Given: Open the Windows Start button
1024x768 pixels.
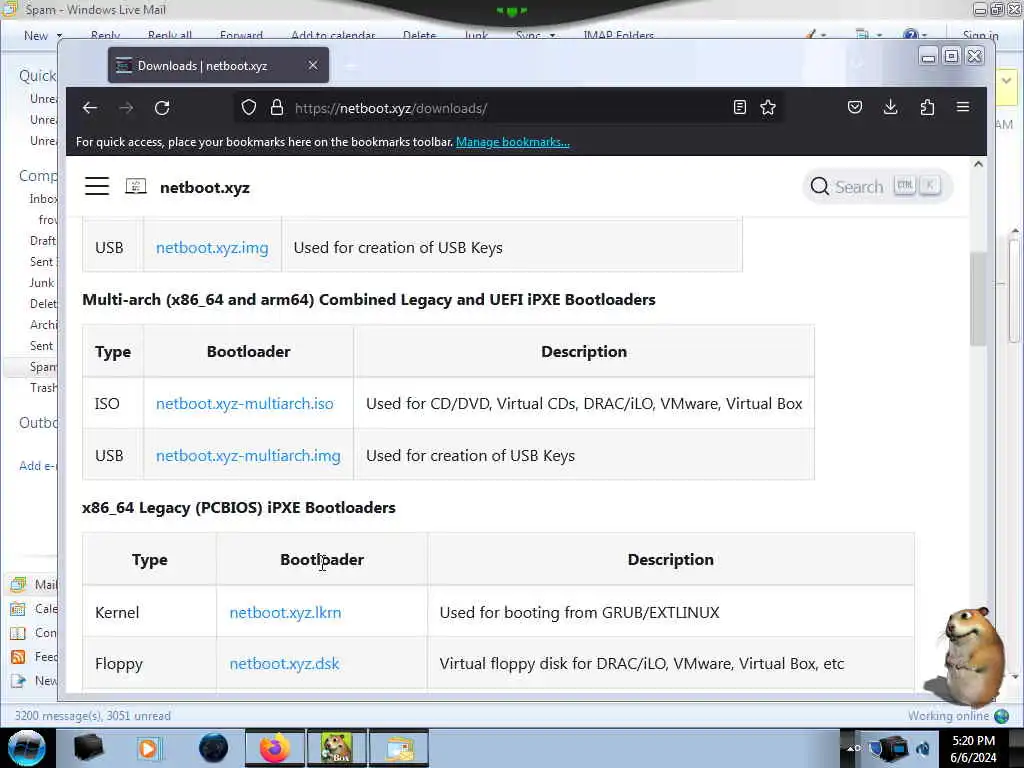Looking at the screenshot, I should click(x=26, y=748).
